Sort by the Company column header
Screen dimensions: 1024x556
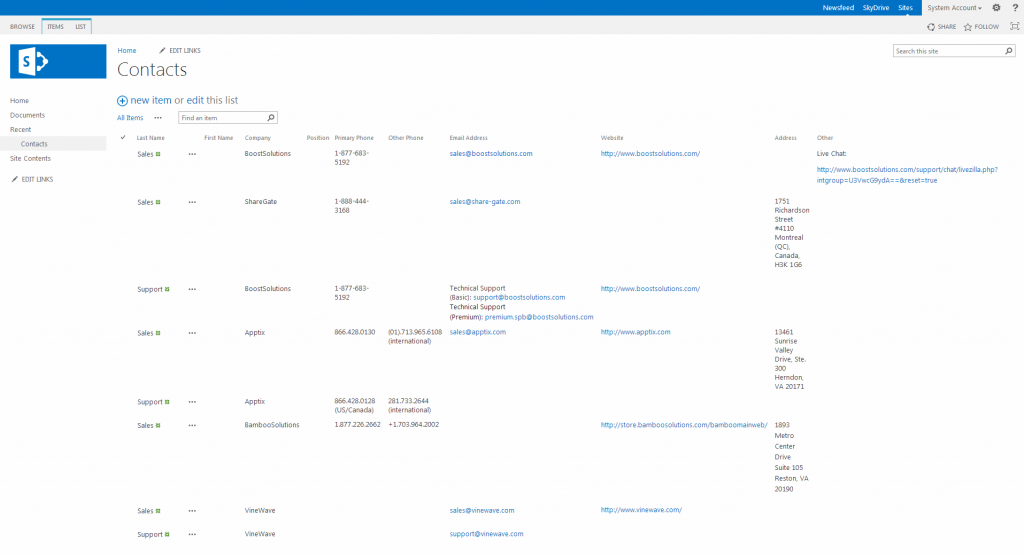click(x=257, y=138)
